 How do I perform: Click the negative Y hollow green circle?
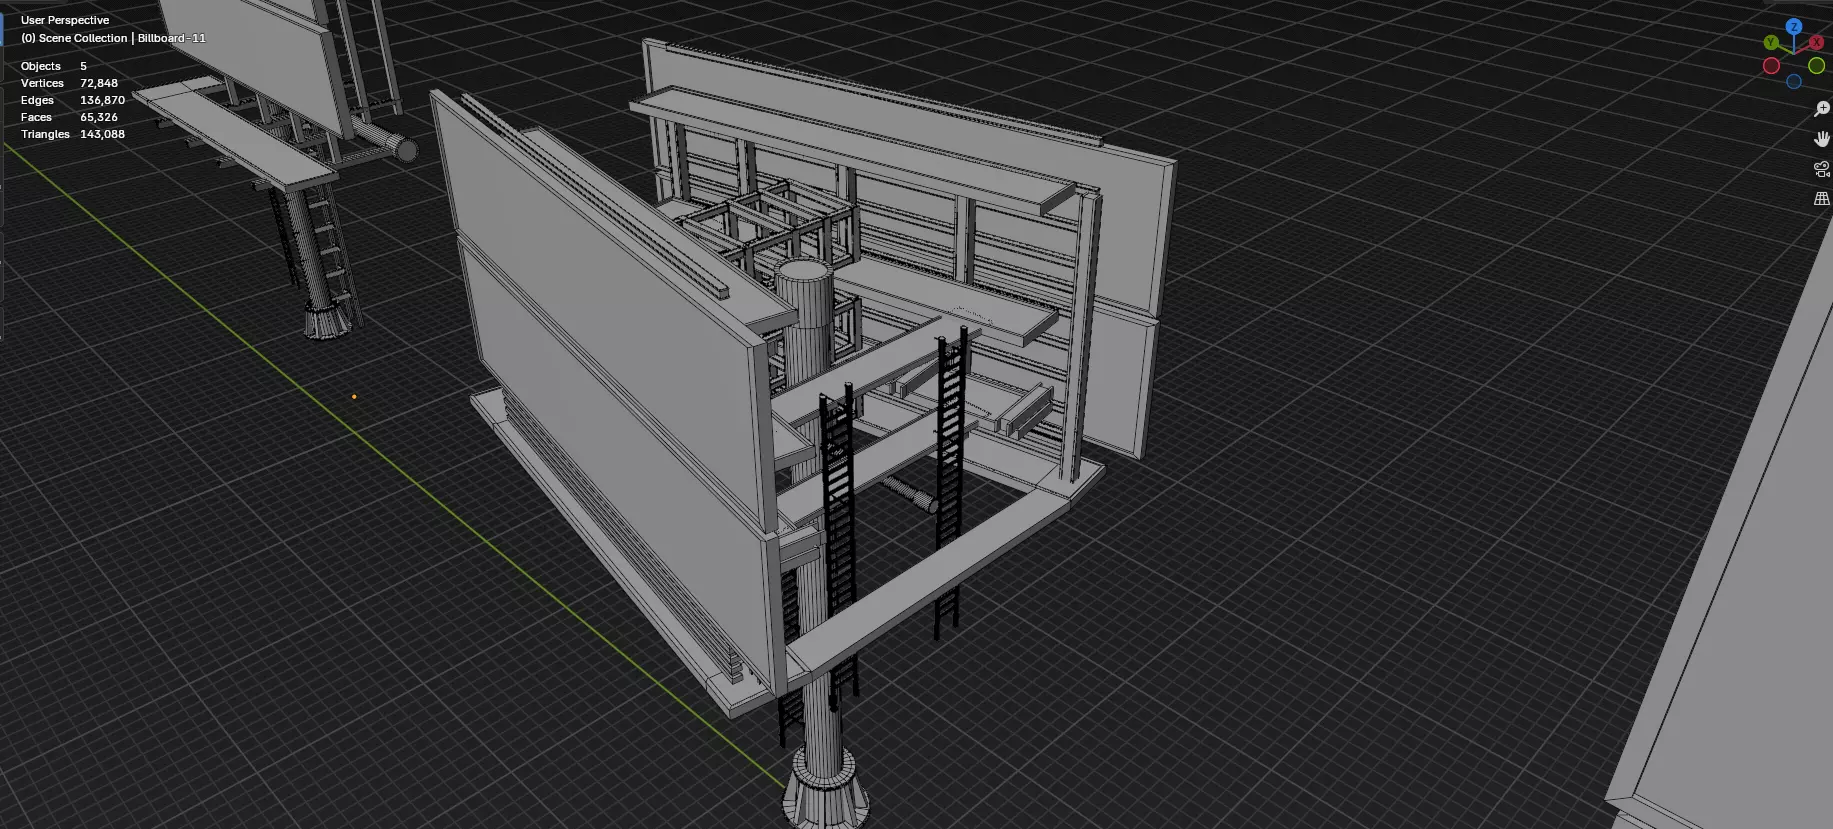pos(1816,66)
